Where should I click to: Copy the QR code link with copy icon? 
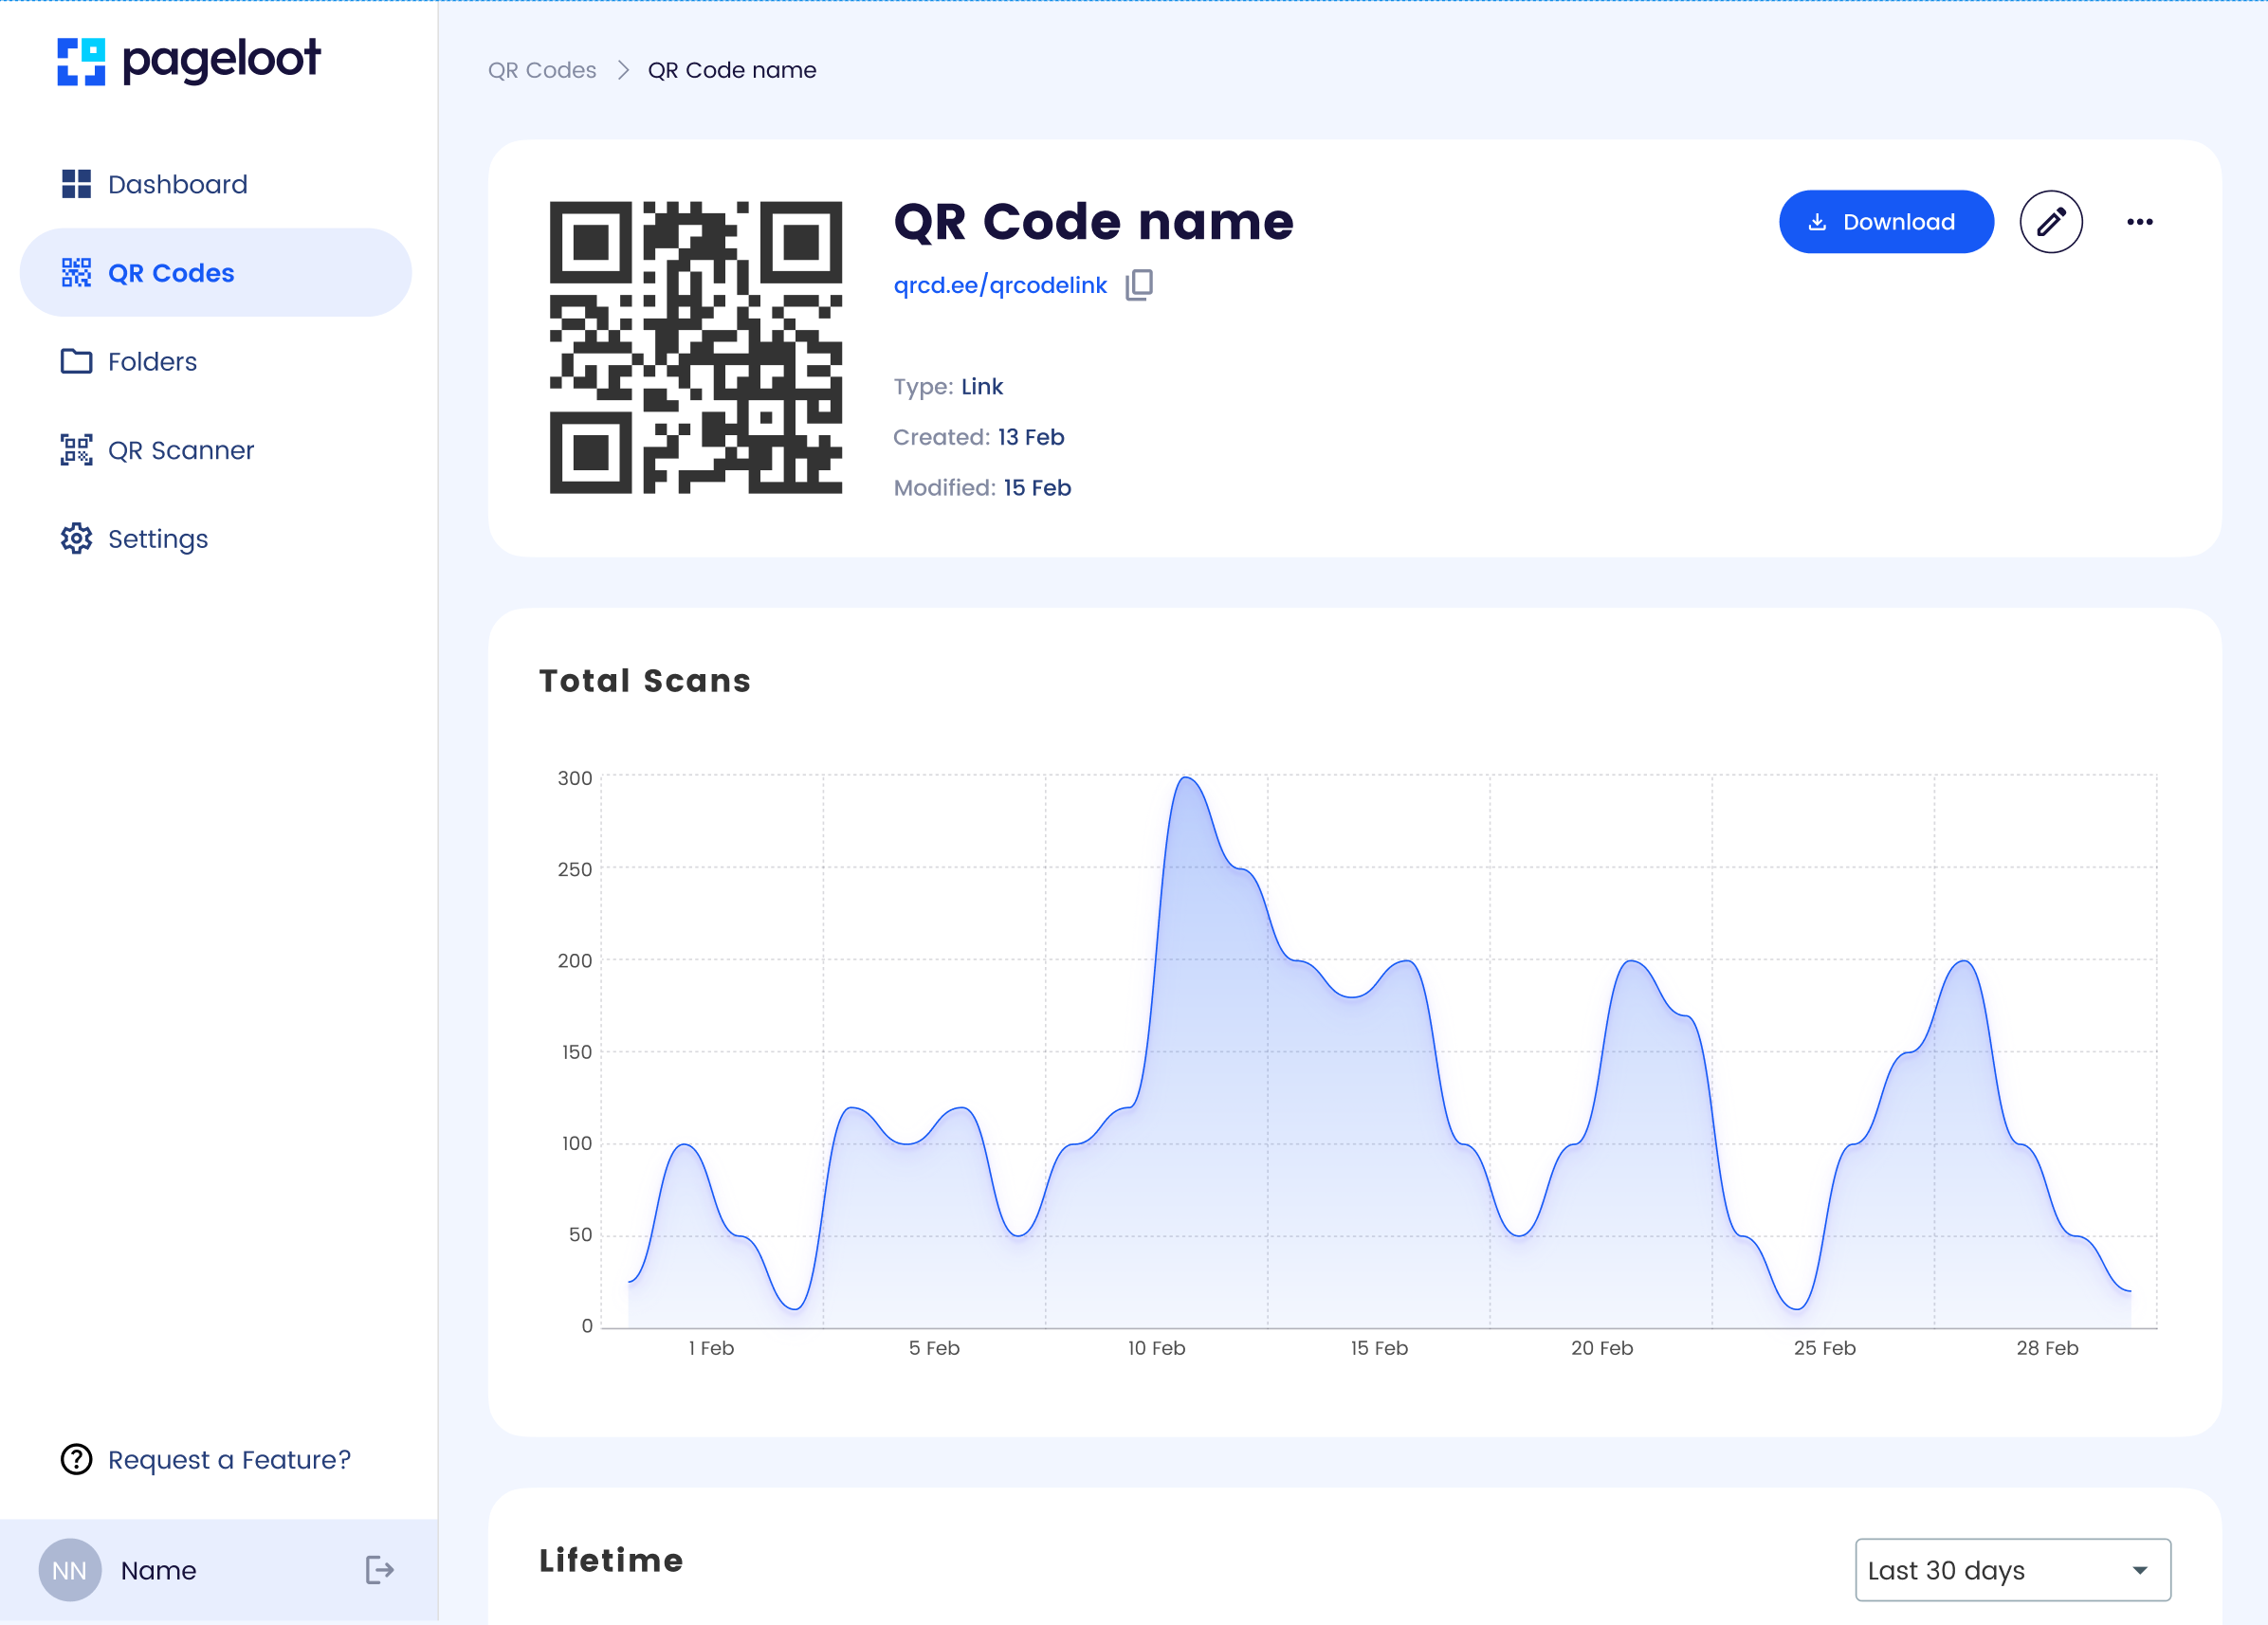pos(1139,285)
